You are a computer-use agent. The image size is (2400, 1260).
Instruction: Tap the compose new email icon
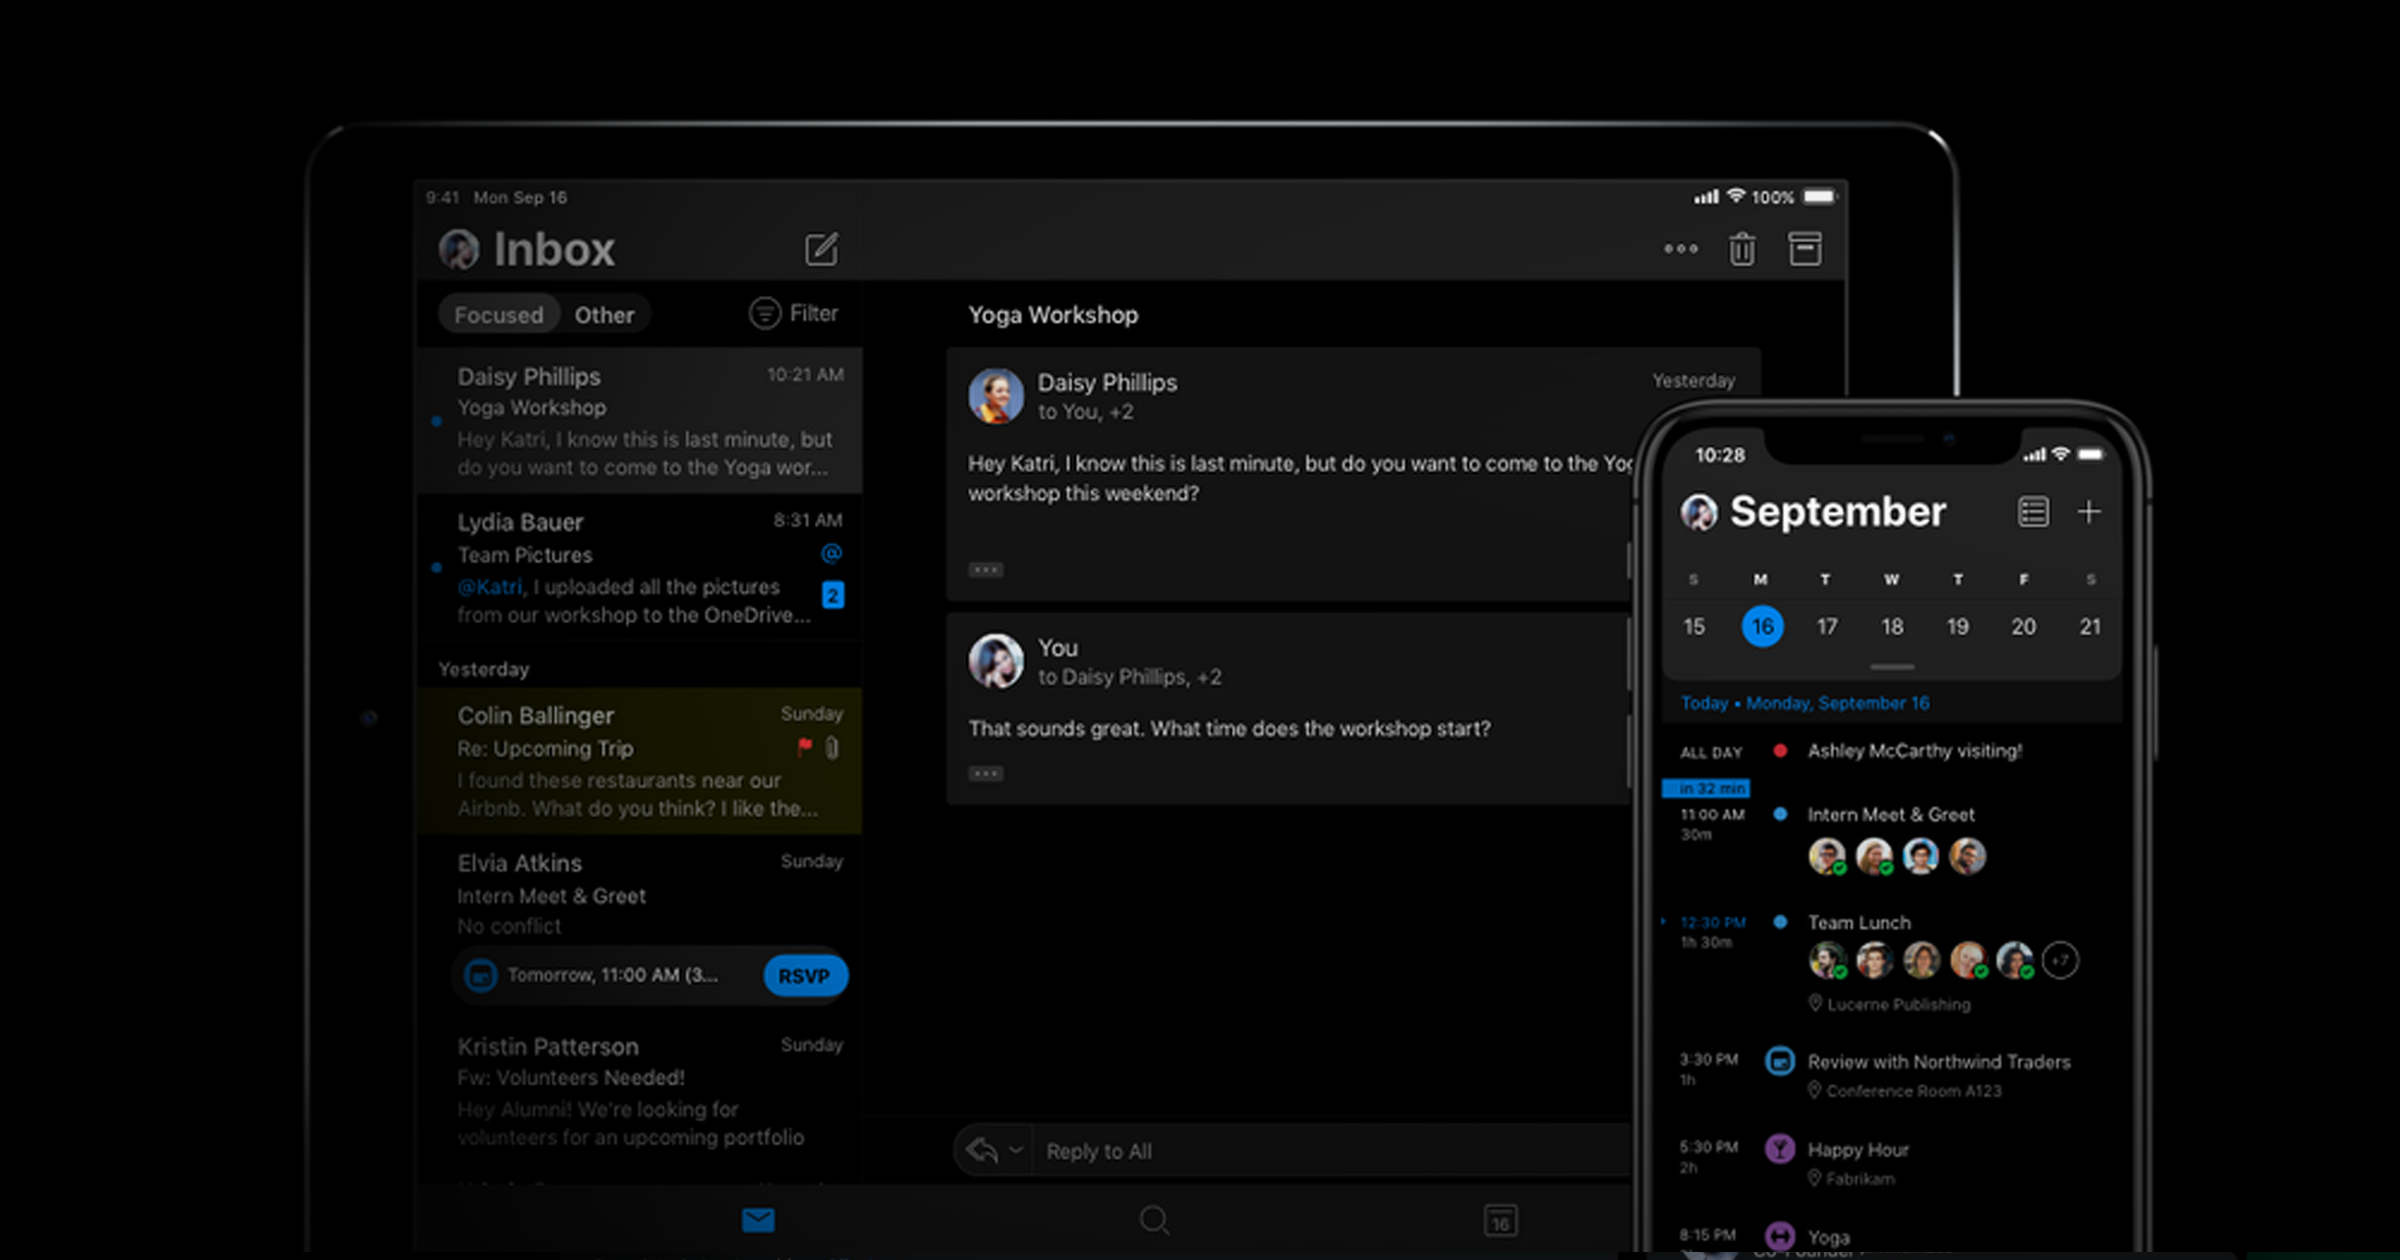click(821, 249)
